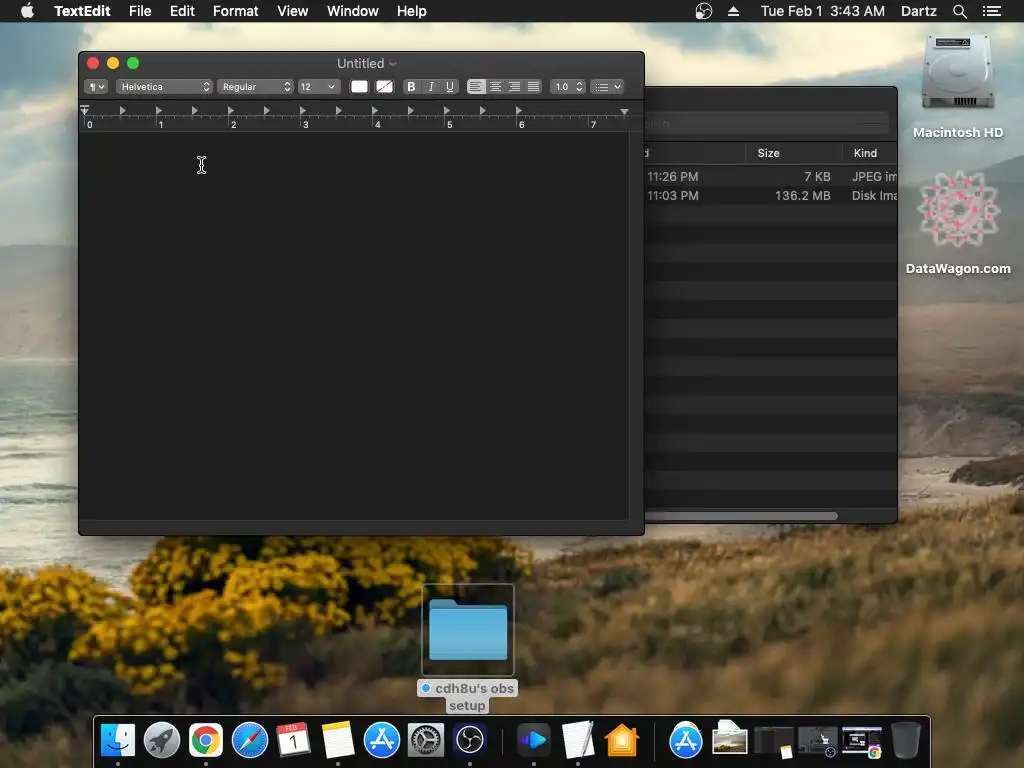
Task: Justify text alignment
Action: point(534,87)
